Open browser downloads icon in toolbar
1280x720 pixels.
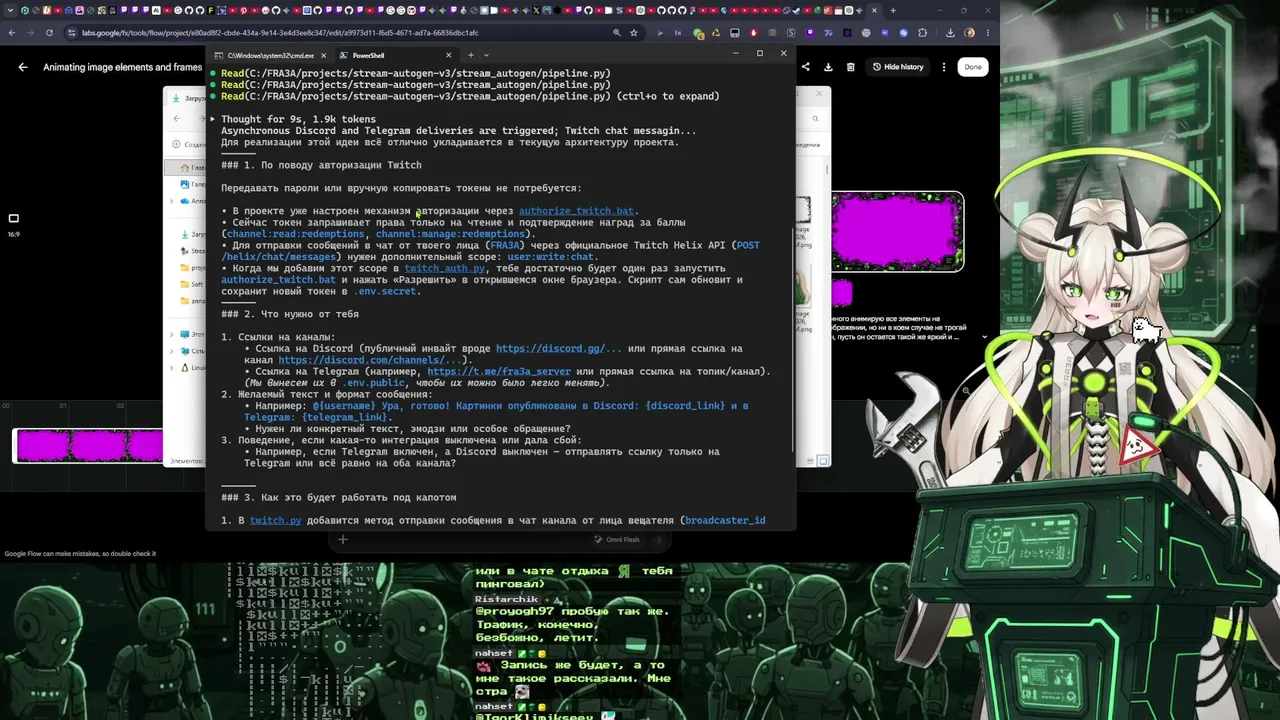click(949, 33)
